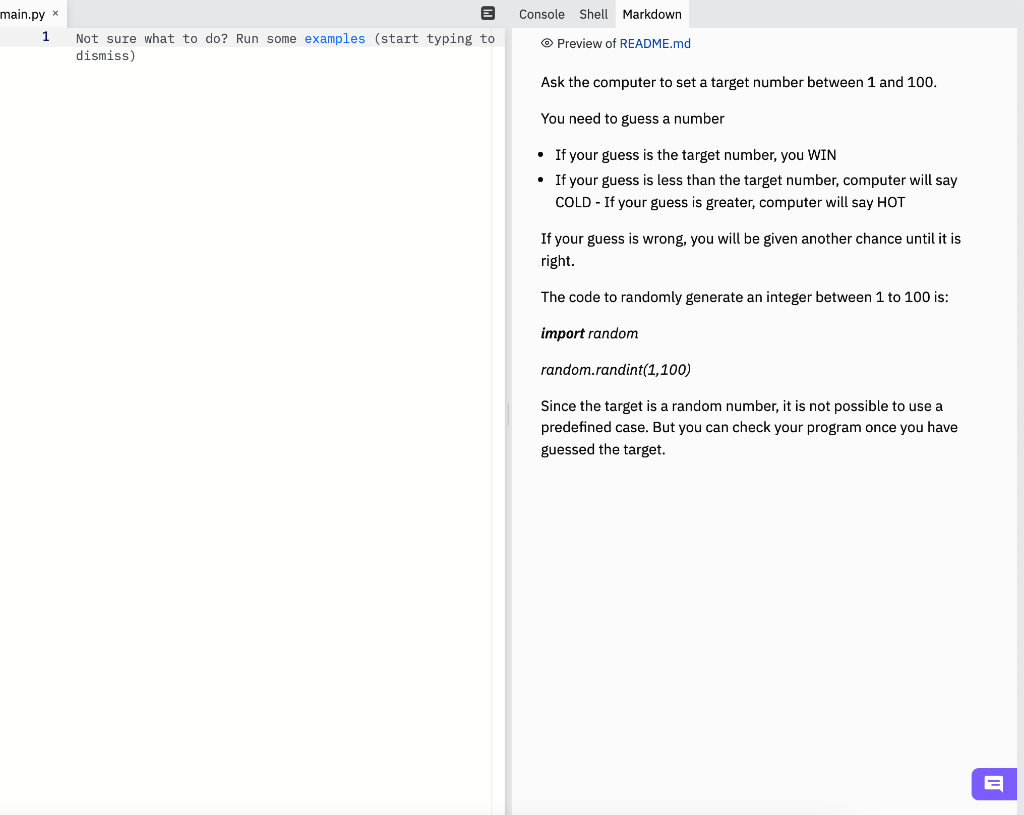The image size is (1024, 815).
Task: Click line number 1 in the editor gutter
Action: (x=46, y=37)
